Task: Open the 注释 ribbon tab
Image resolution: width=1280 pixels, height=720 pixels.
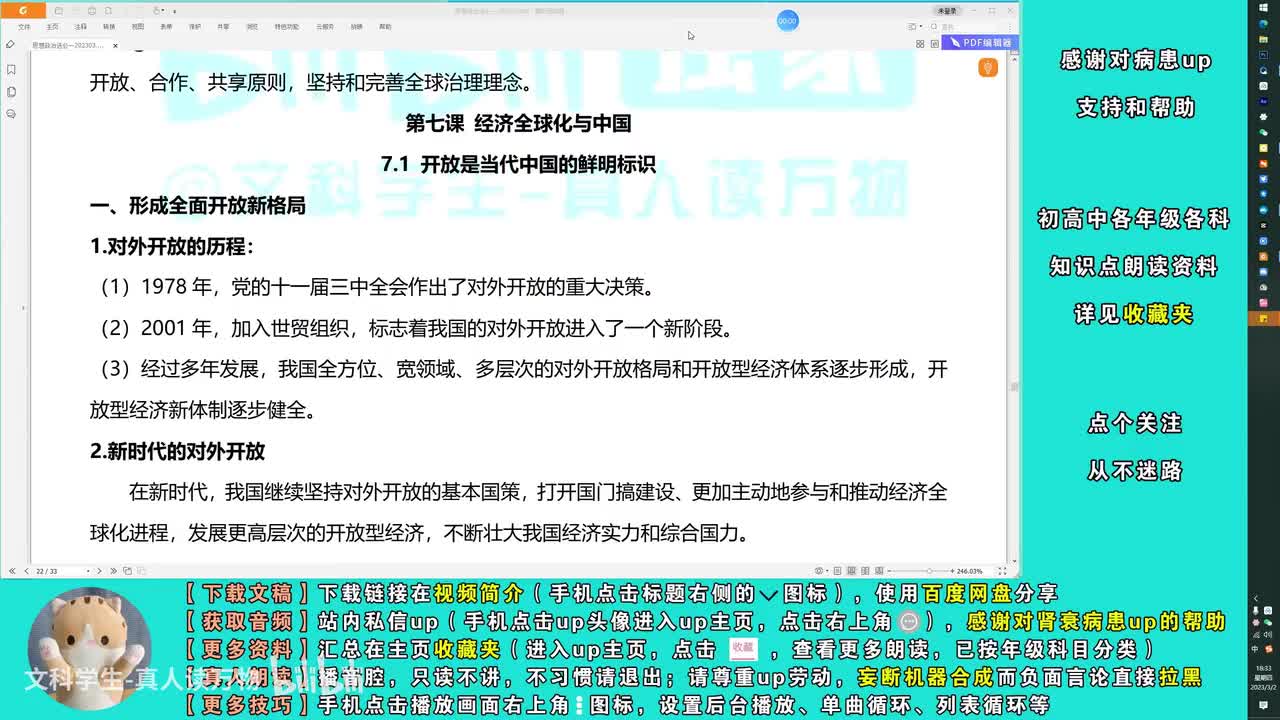Action: click(80, 27)
